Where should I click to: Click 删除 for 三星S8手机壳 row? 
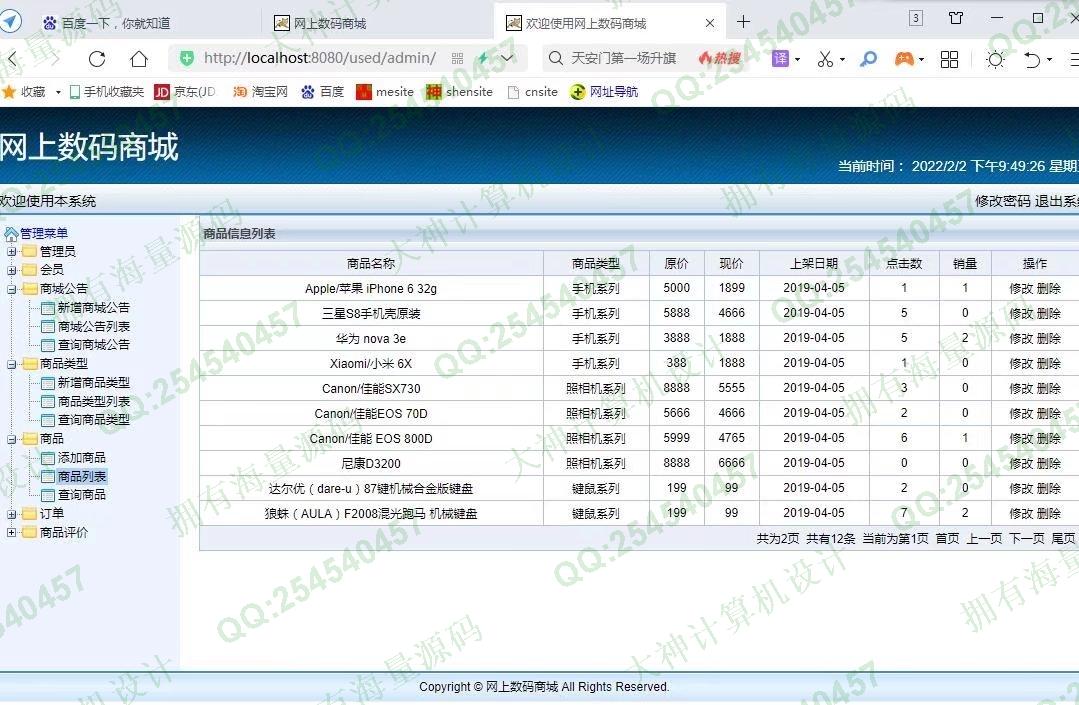tap(1049, 314)
